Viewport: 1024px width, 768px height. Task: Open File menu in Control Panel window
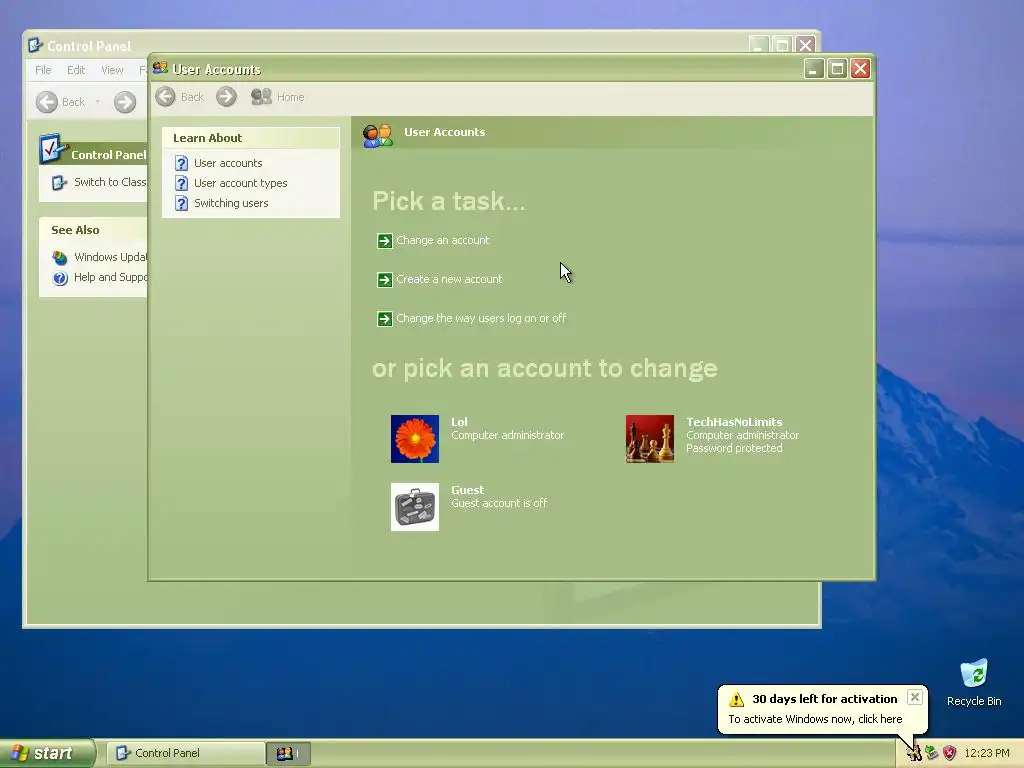[x=43, y=70]
